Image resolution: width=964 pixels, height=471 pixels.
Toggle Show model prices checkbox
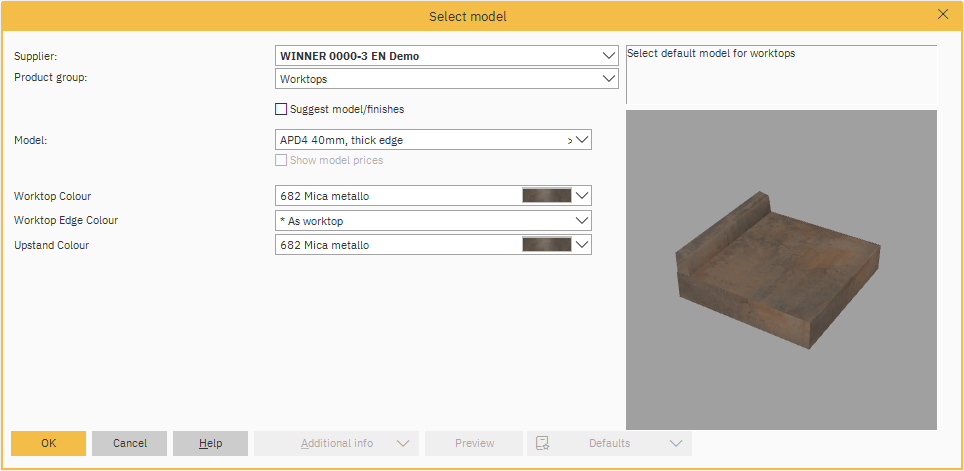click(281, 160)
